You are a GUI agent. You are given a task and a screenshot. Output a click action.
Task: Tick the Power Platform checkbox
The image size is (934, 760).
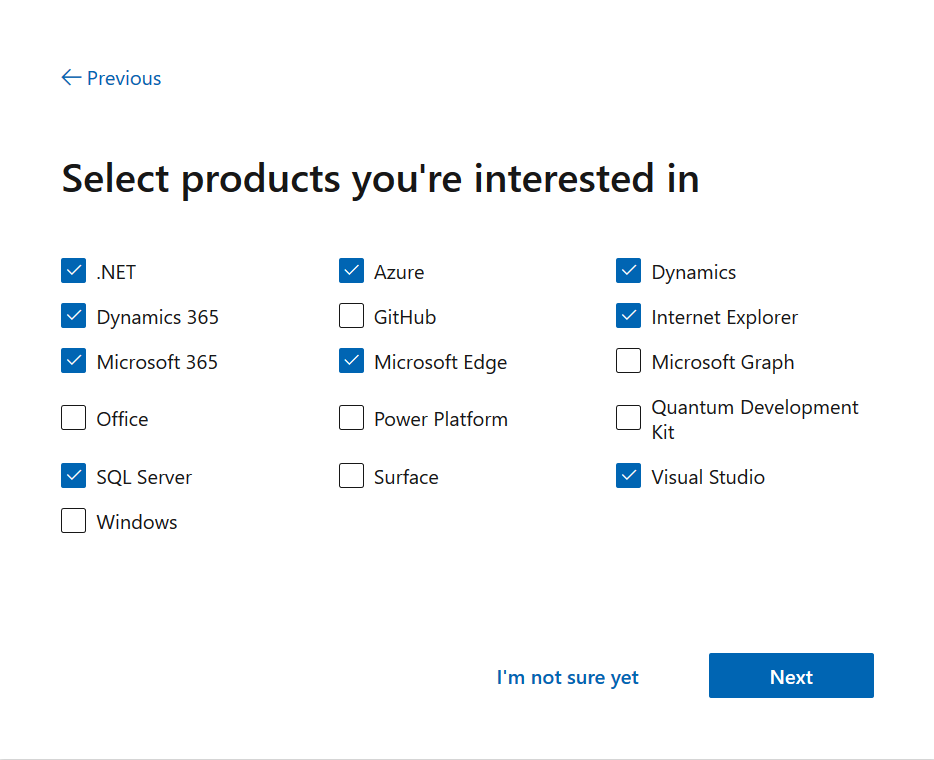click(351, 418)
